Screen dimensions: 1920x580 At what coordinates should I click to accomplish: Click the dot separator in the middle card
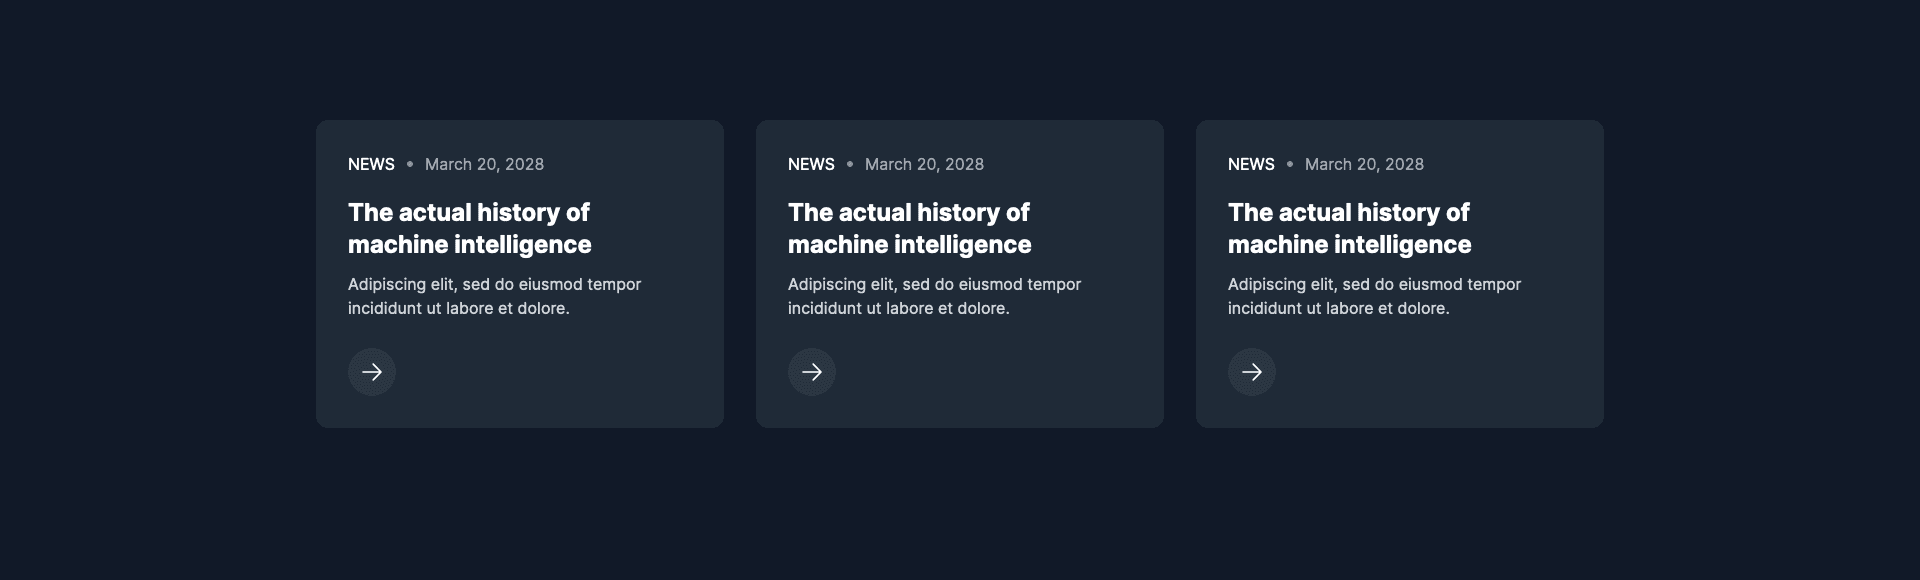pos(850,164)
